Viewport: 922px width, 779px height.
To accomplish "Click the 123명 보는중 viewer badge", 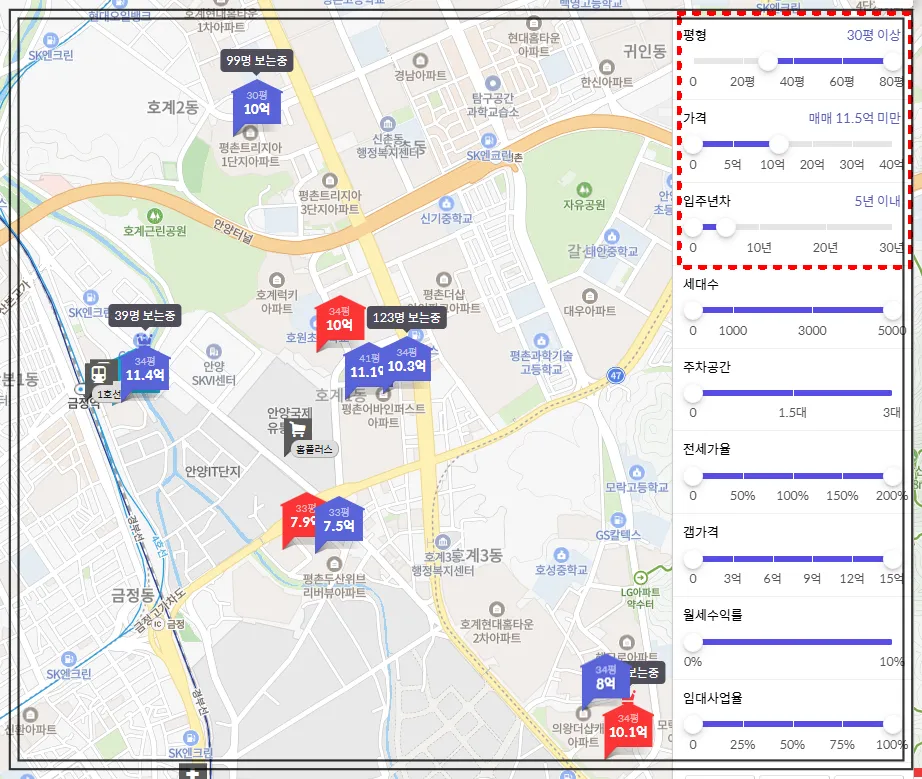I will (x=406, y=318).
